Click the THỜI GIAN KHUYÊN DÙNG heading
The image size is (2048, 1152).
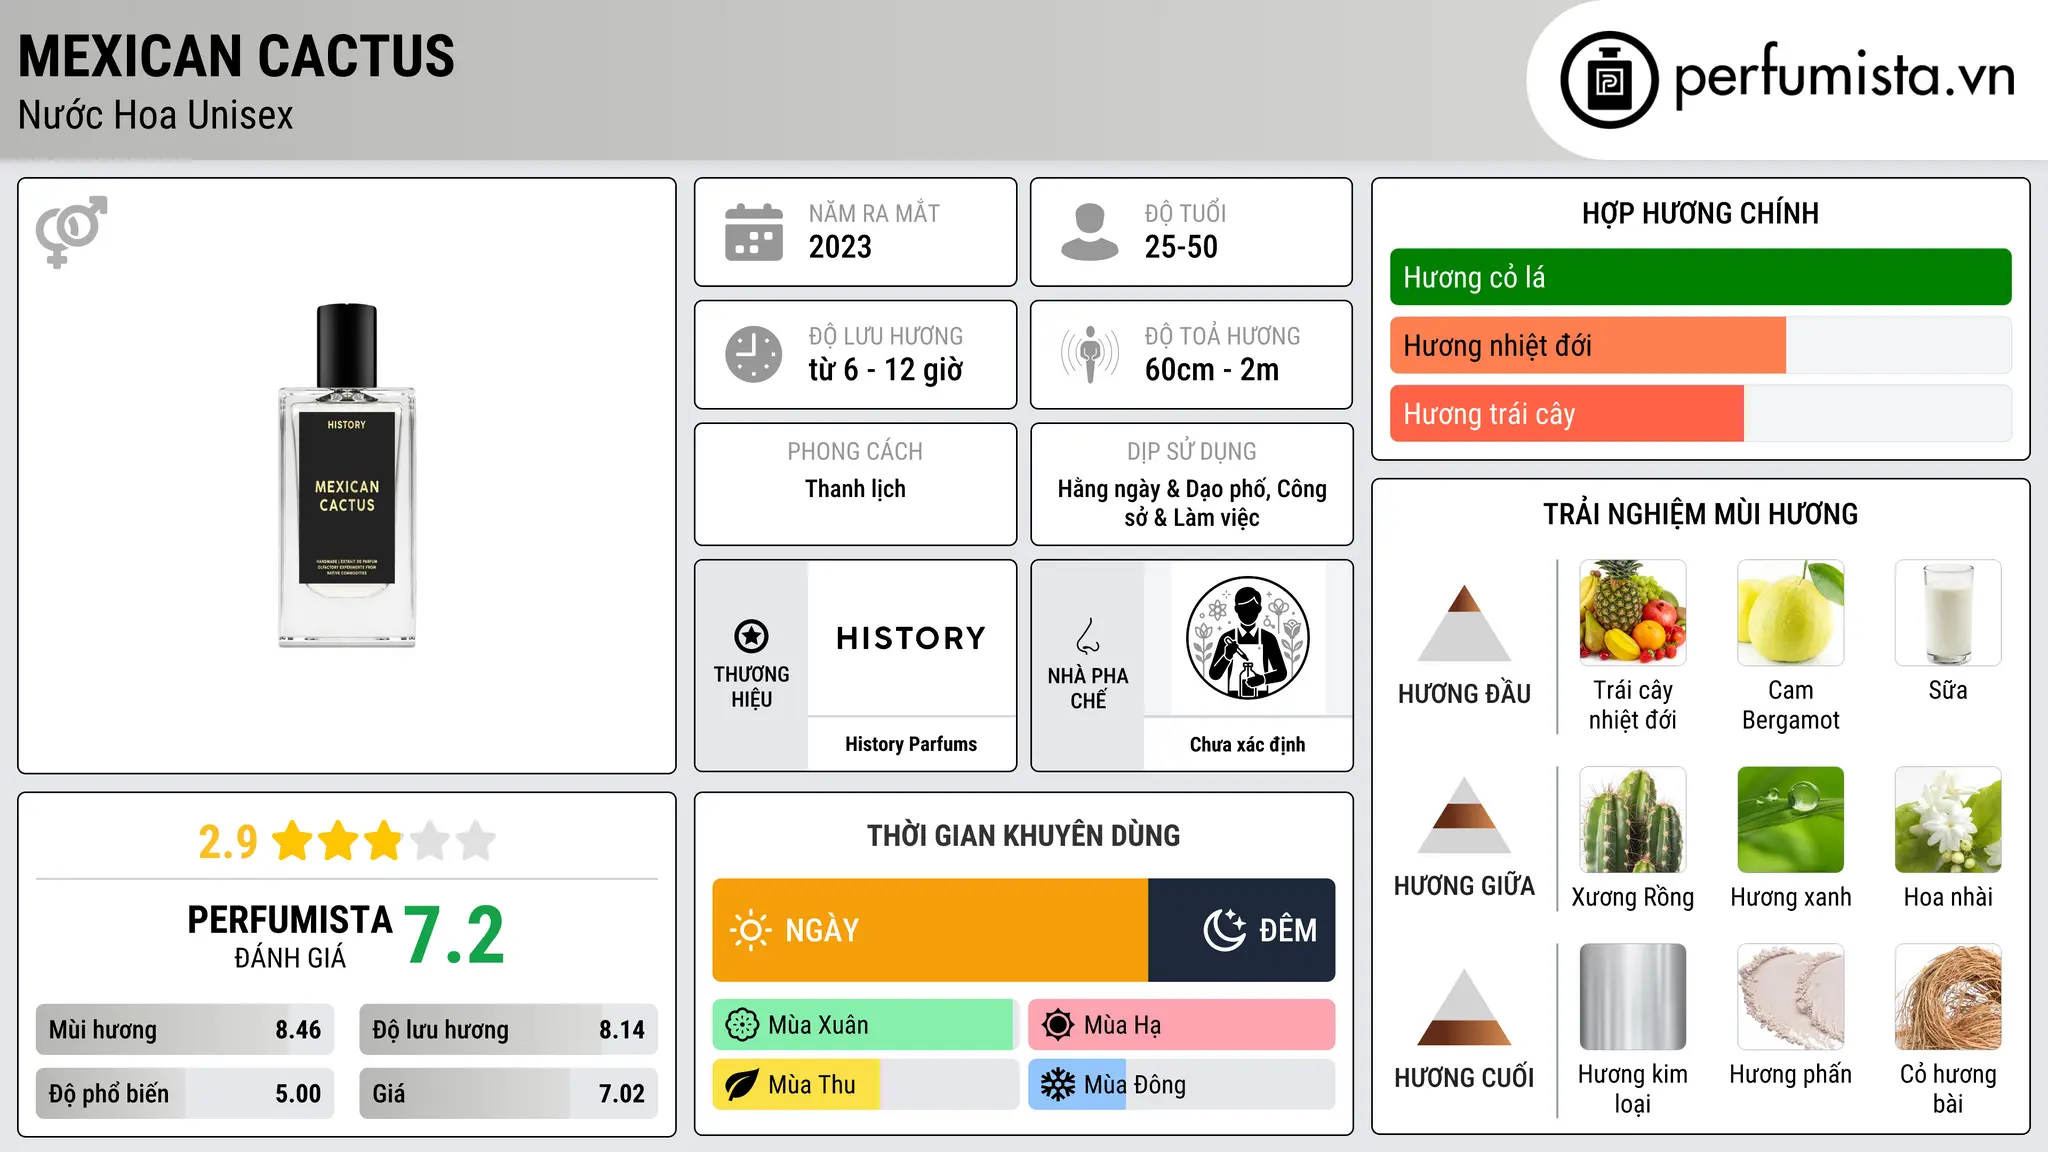click(1023, 836)
